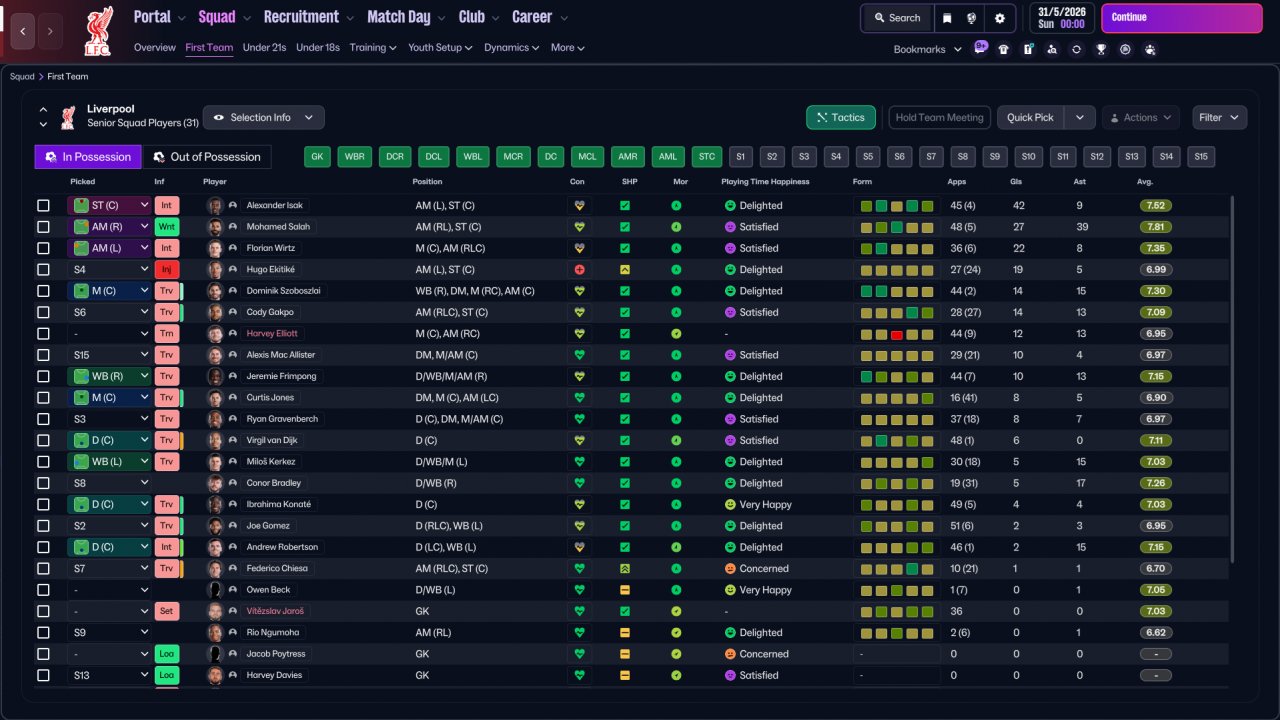Click Owen Beck's yellow sharpness icon
Viewport: 1280px width, 720px height.
pos(625,590)
